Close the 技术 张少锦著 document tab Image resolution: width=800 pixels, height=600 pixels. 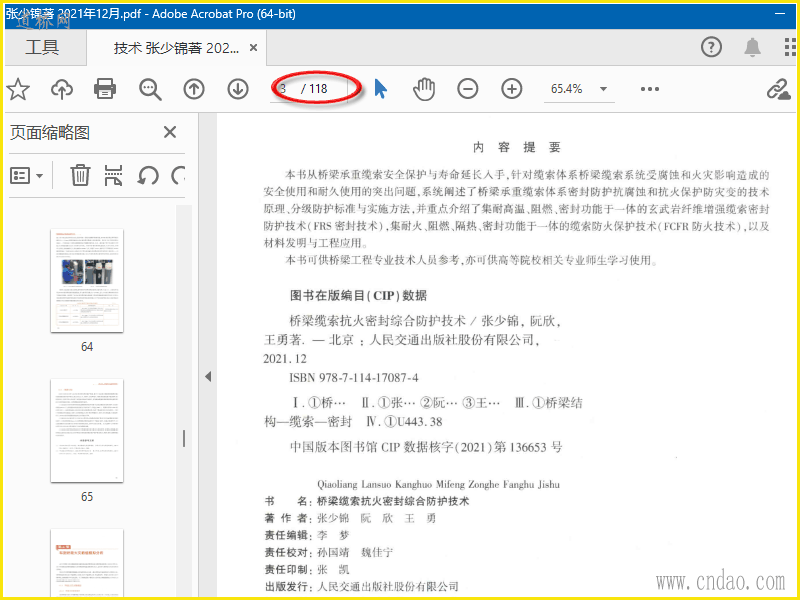(253, 47)
